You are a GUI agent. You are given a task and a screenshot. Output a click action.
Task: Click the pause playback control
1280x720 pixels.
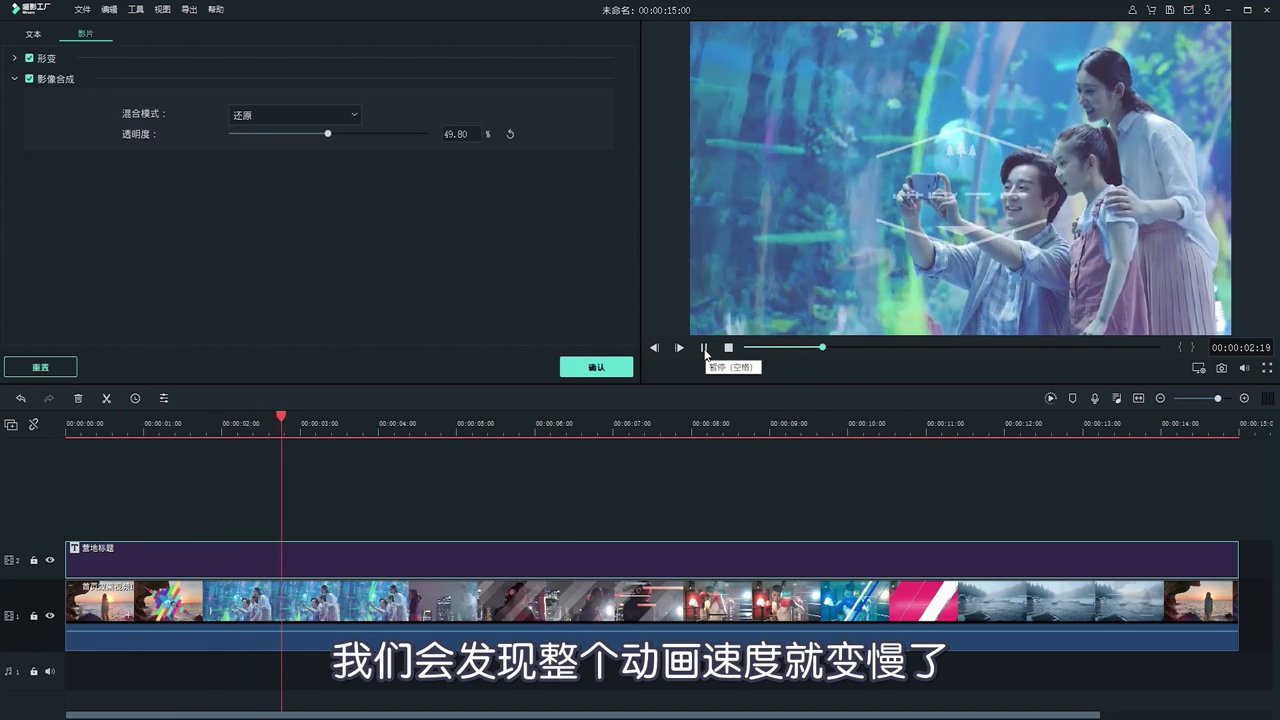tap(704, 347)
